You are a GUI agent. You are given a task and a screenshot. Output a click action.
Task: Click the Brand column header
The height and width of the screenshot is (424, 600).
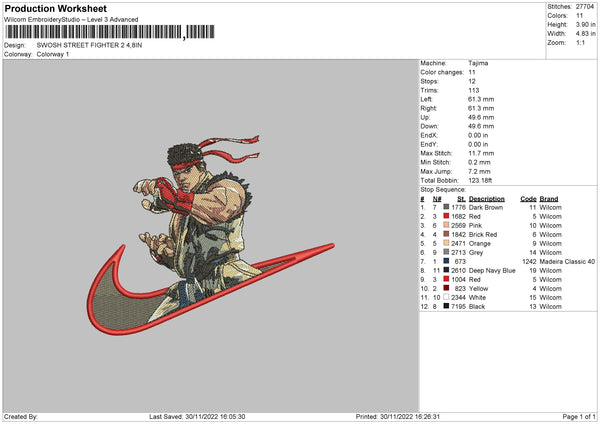click(549, 199)
